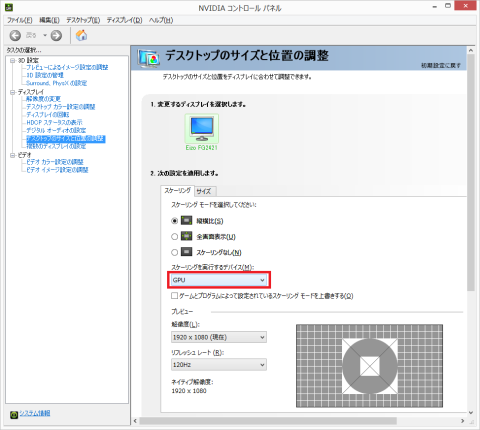Click the Forward arrow toolbar button

tap(56, 35)
